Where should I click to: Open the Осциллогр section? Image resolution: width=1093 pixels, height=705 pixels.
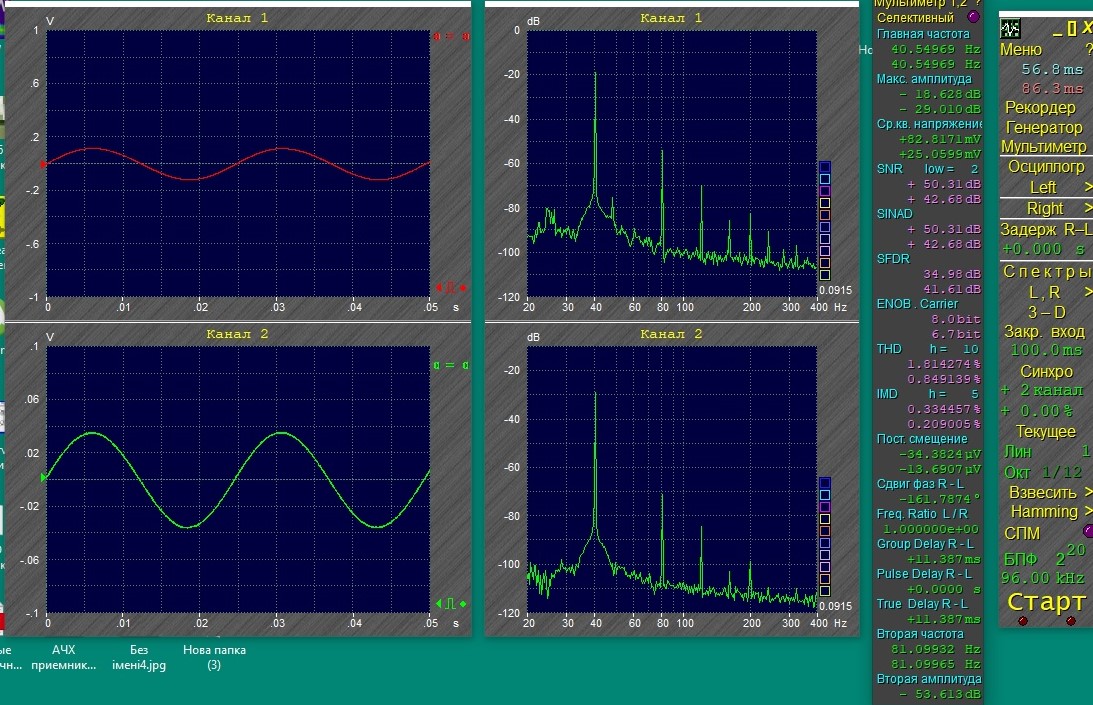pos(1046,167)
